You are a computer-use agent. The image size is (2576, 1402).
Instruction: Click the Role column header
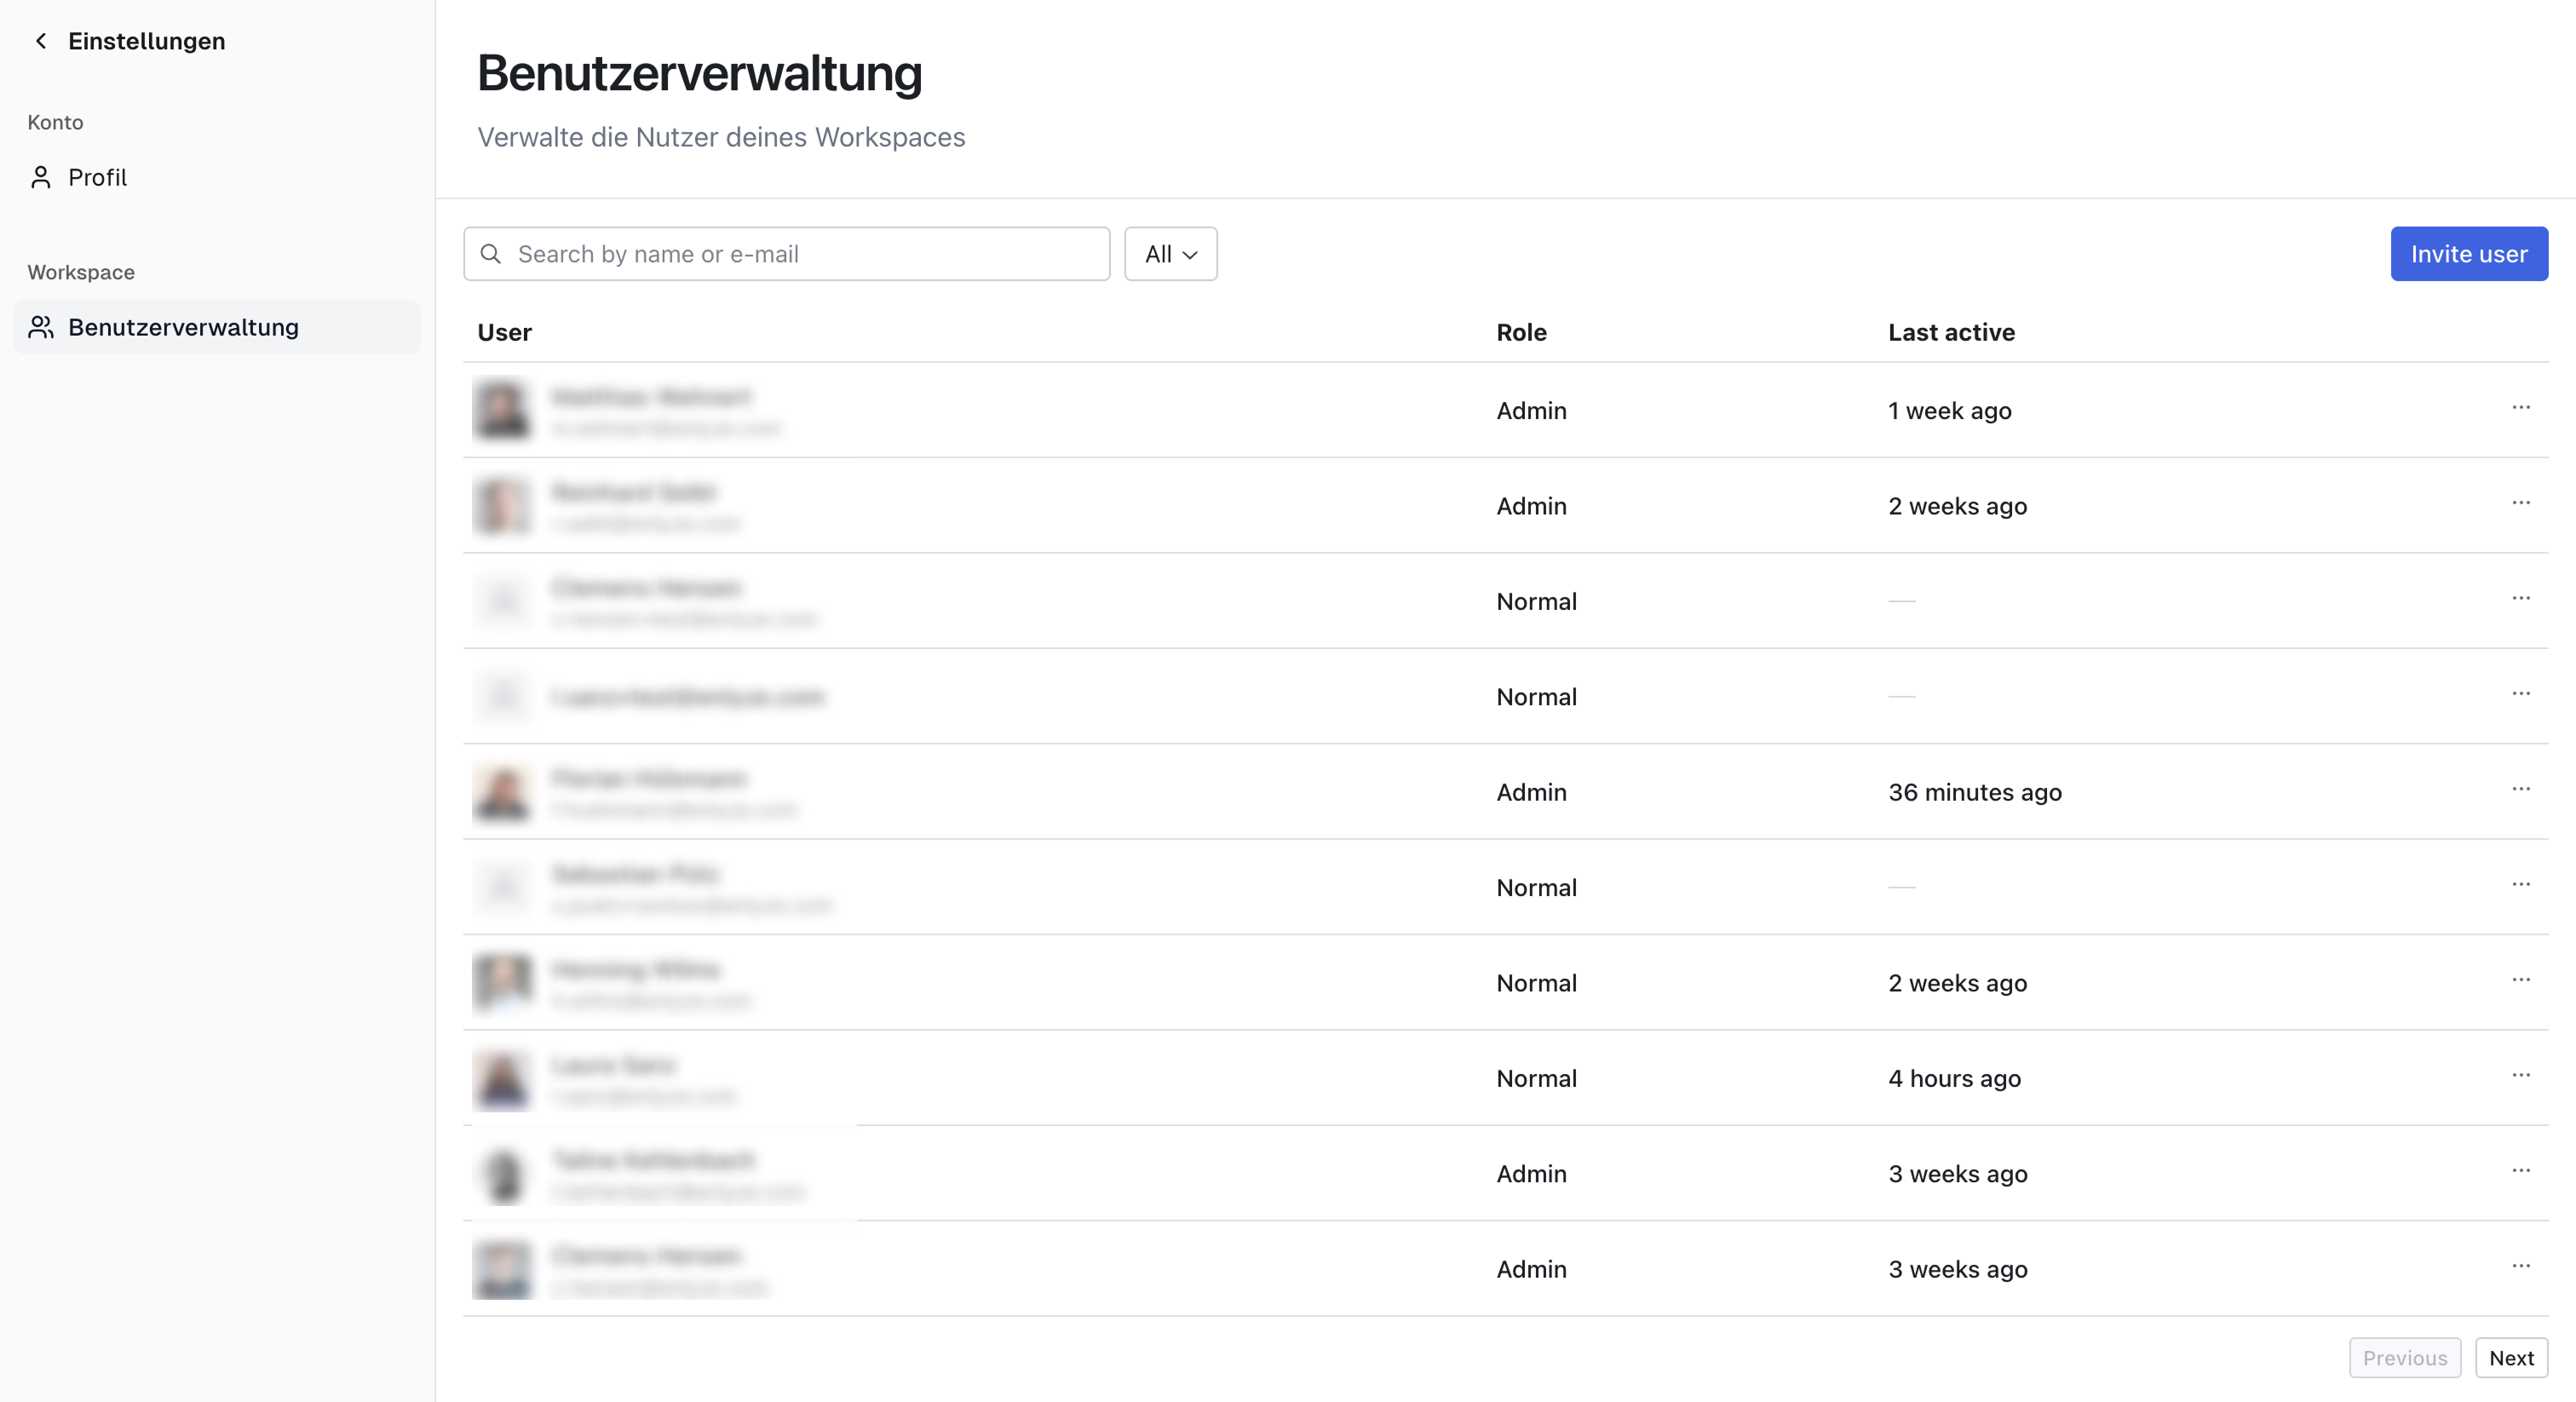[x=1521, y=332]
